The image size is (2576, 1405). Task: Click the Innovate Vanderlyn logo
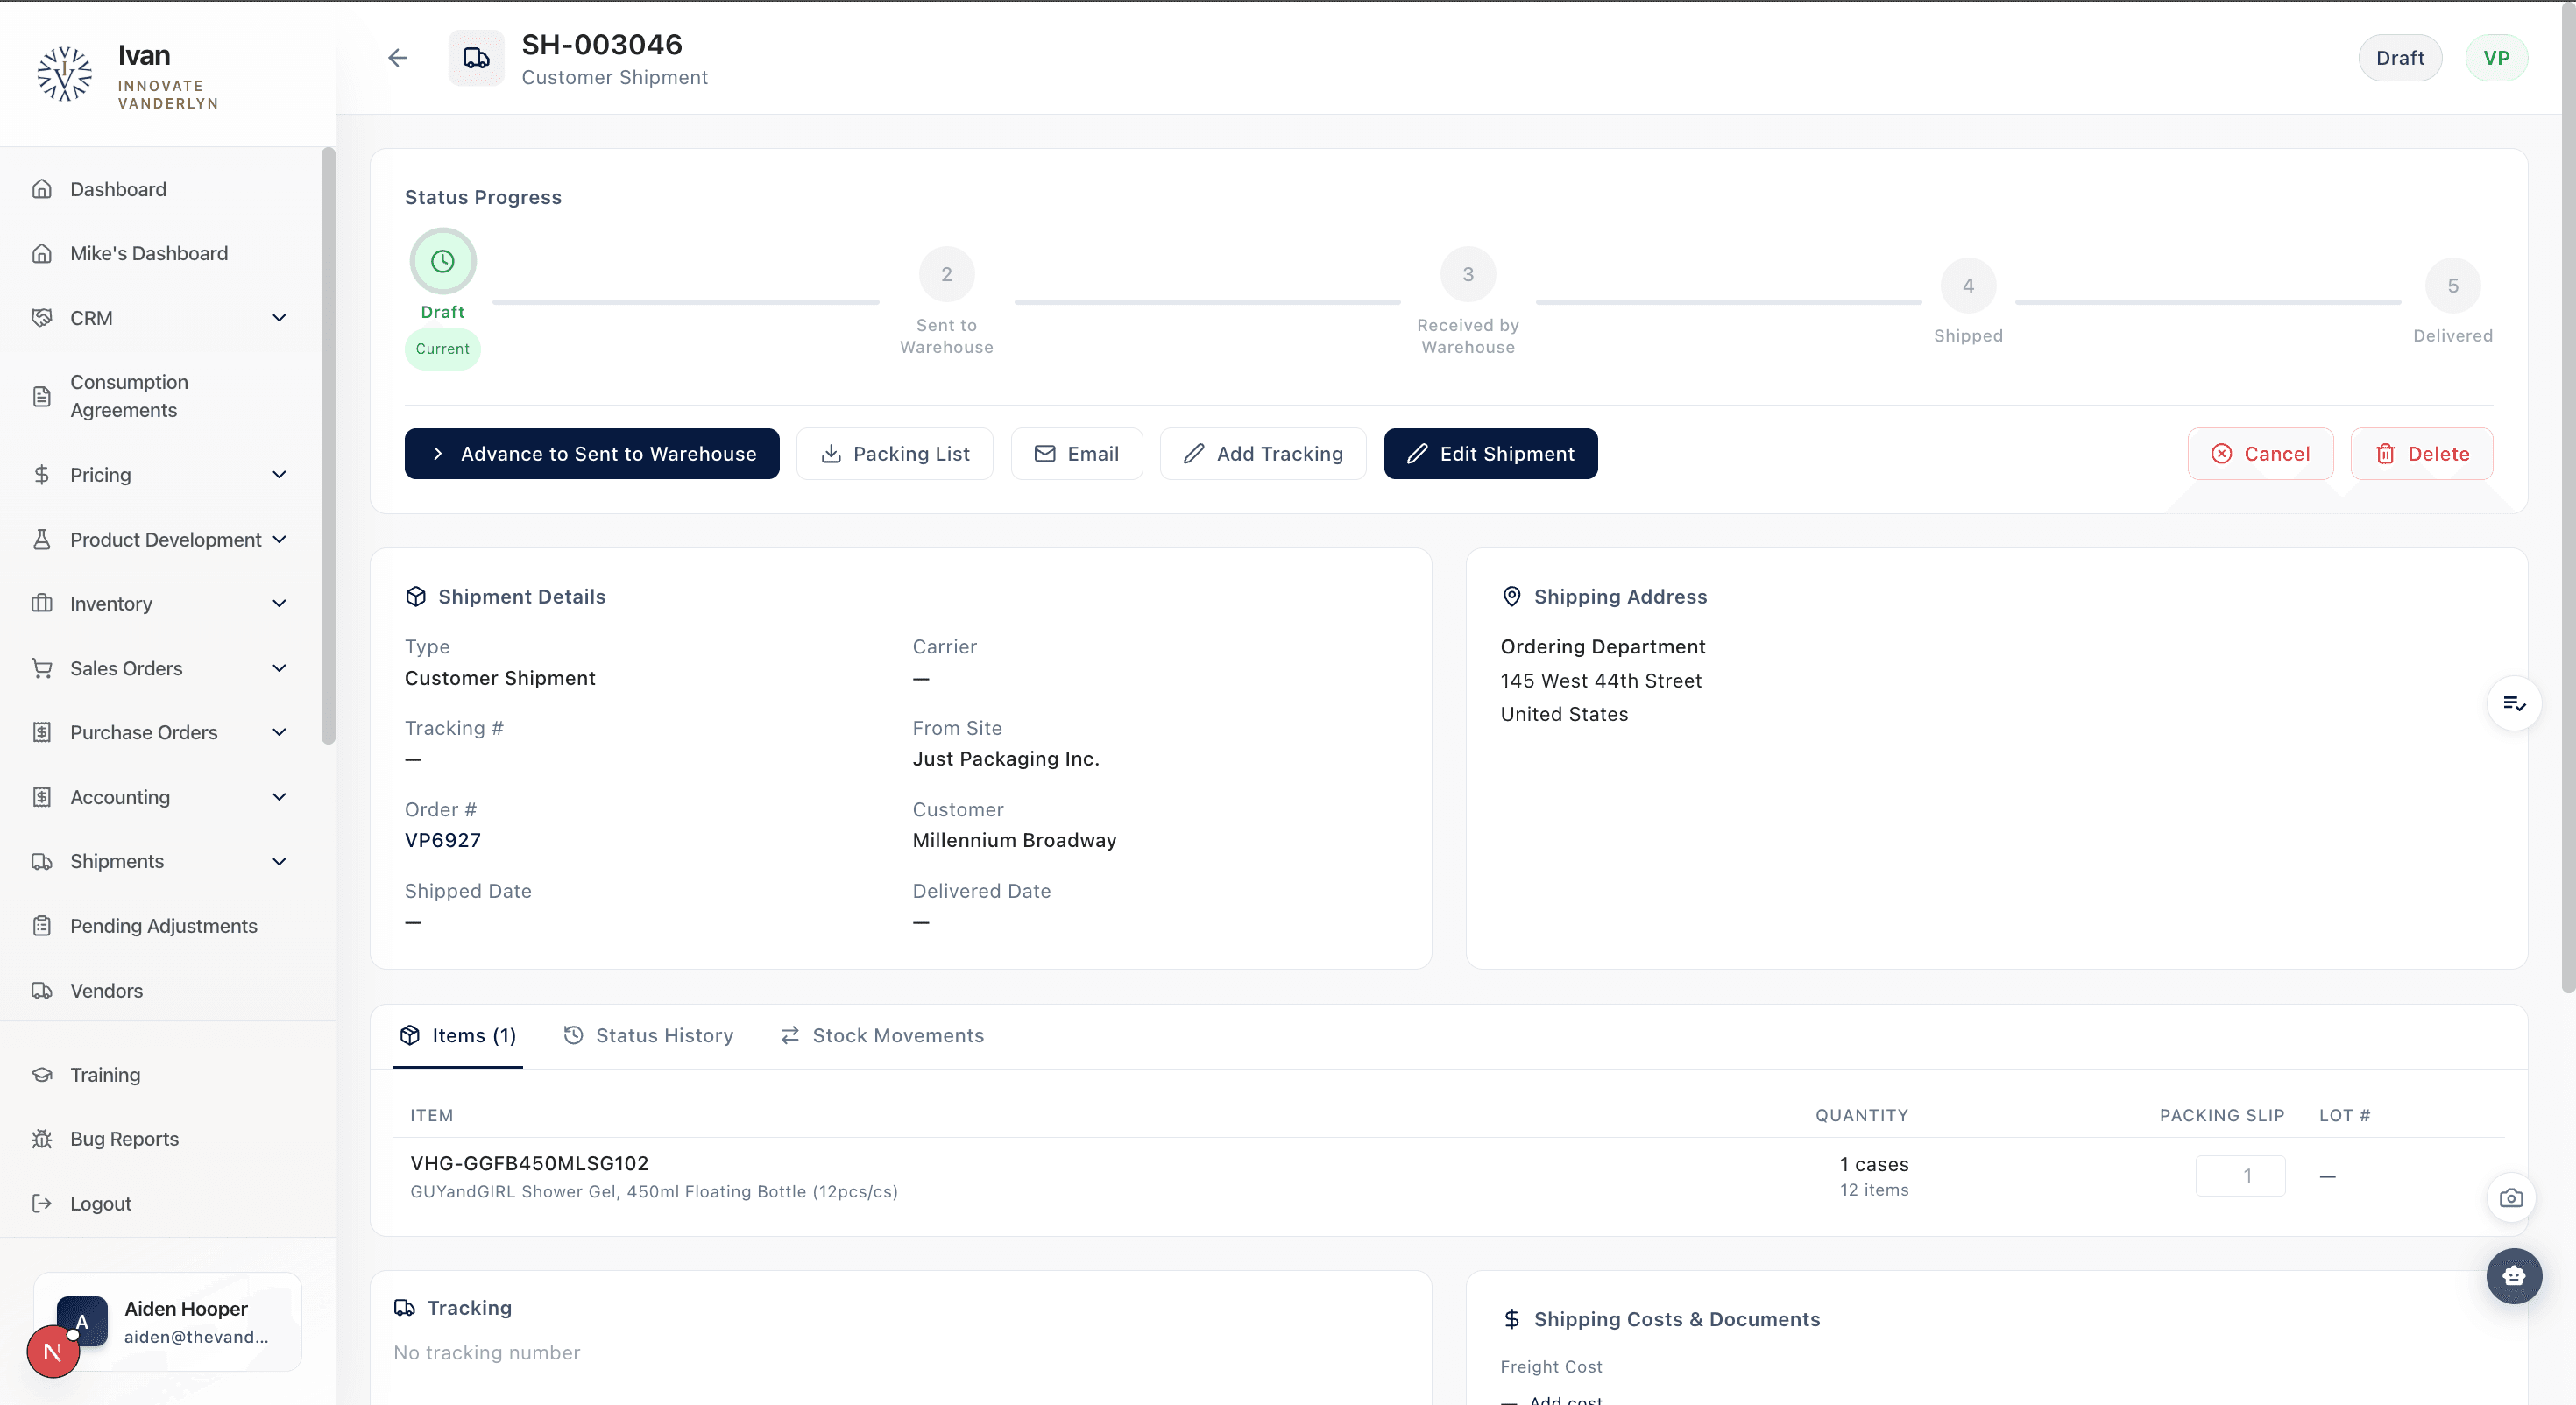point(65,74)
